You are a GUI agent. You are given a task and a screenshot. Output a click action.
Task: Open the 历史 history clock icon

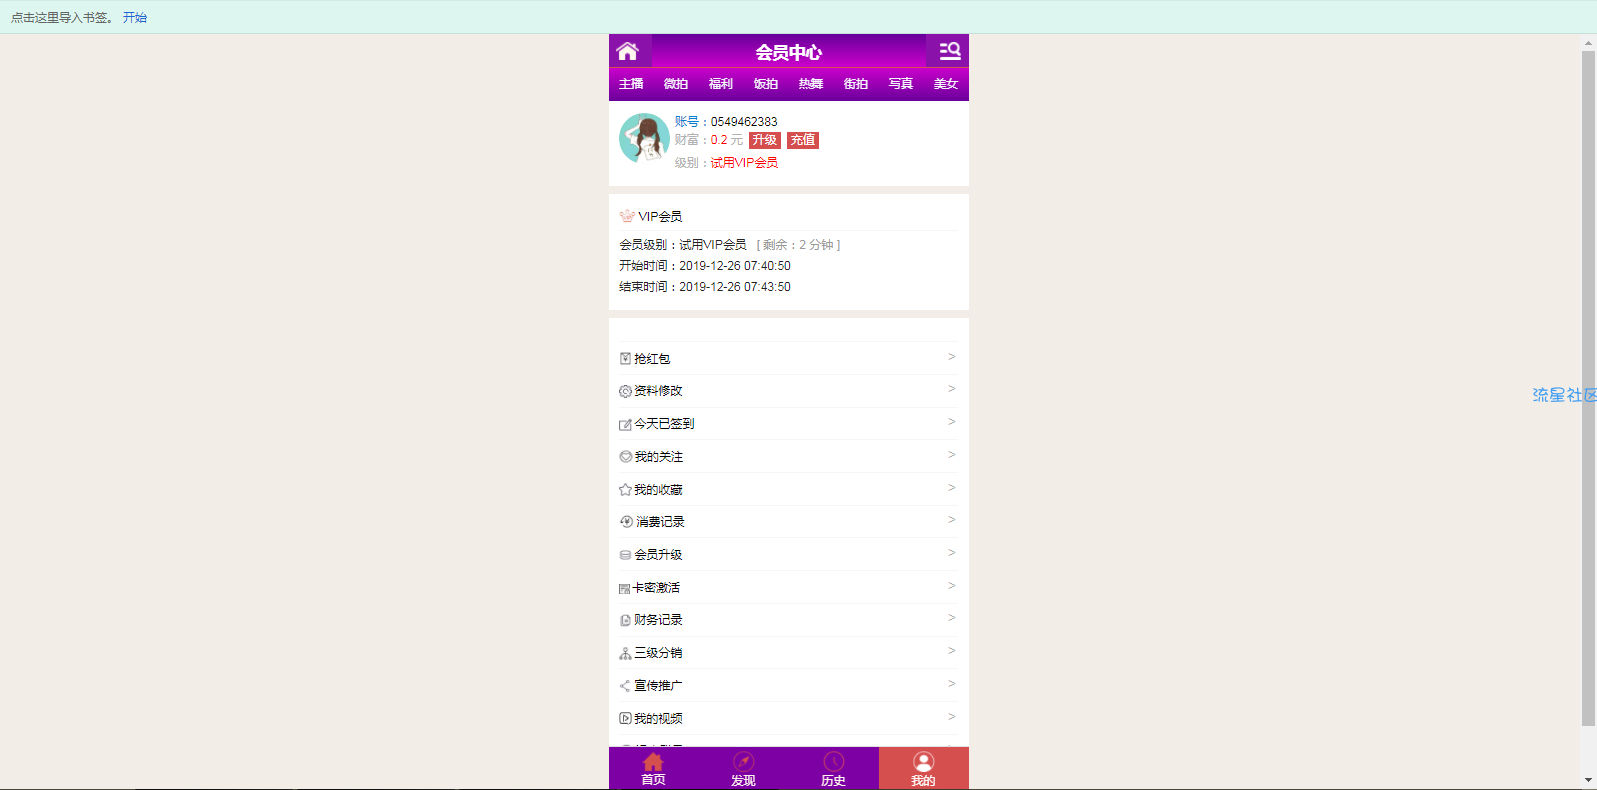(833, 762)
